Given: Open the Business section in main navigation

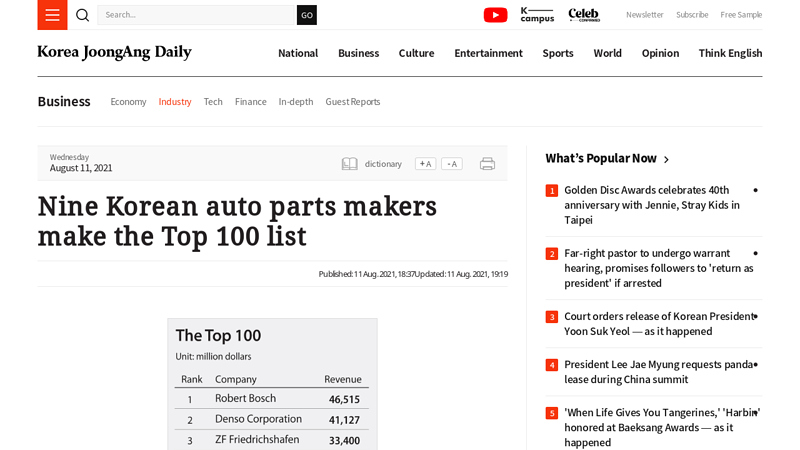Looking at the screenshot, I should tap(359, 53).
